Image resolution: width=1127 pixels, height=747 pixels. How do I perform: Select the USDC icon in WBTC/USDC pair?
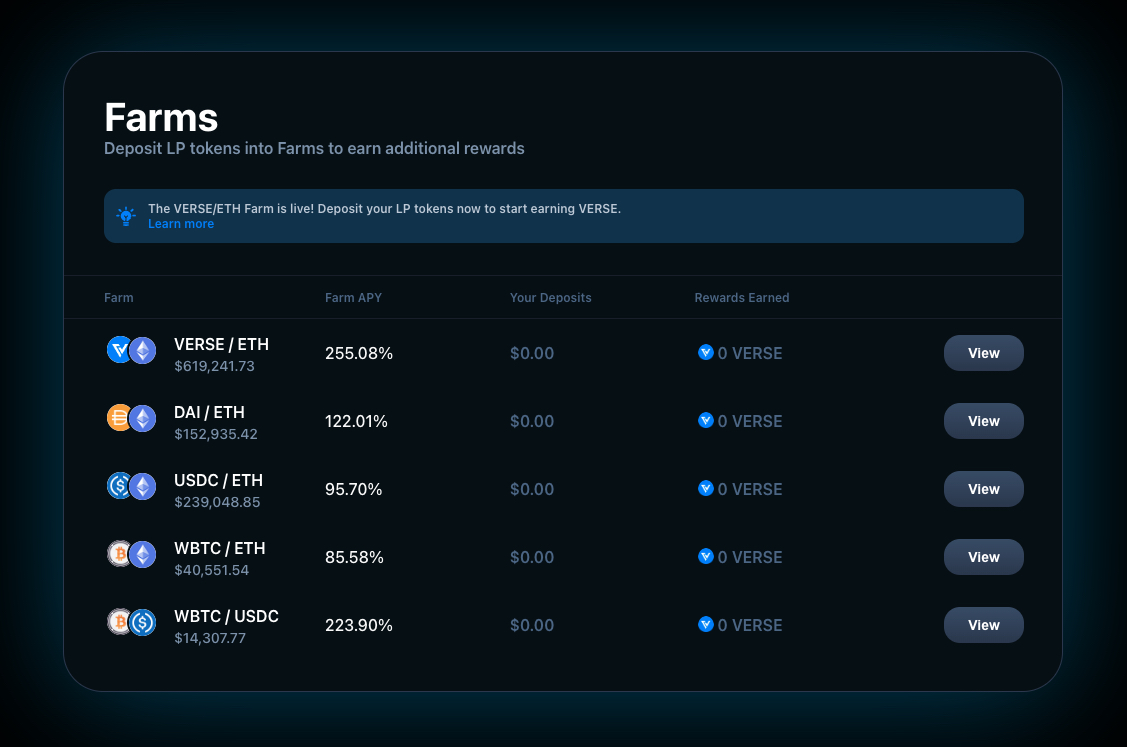pos(142,621)
